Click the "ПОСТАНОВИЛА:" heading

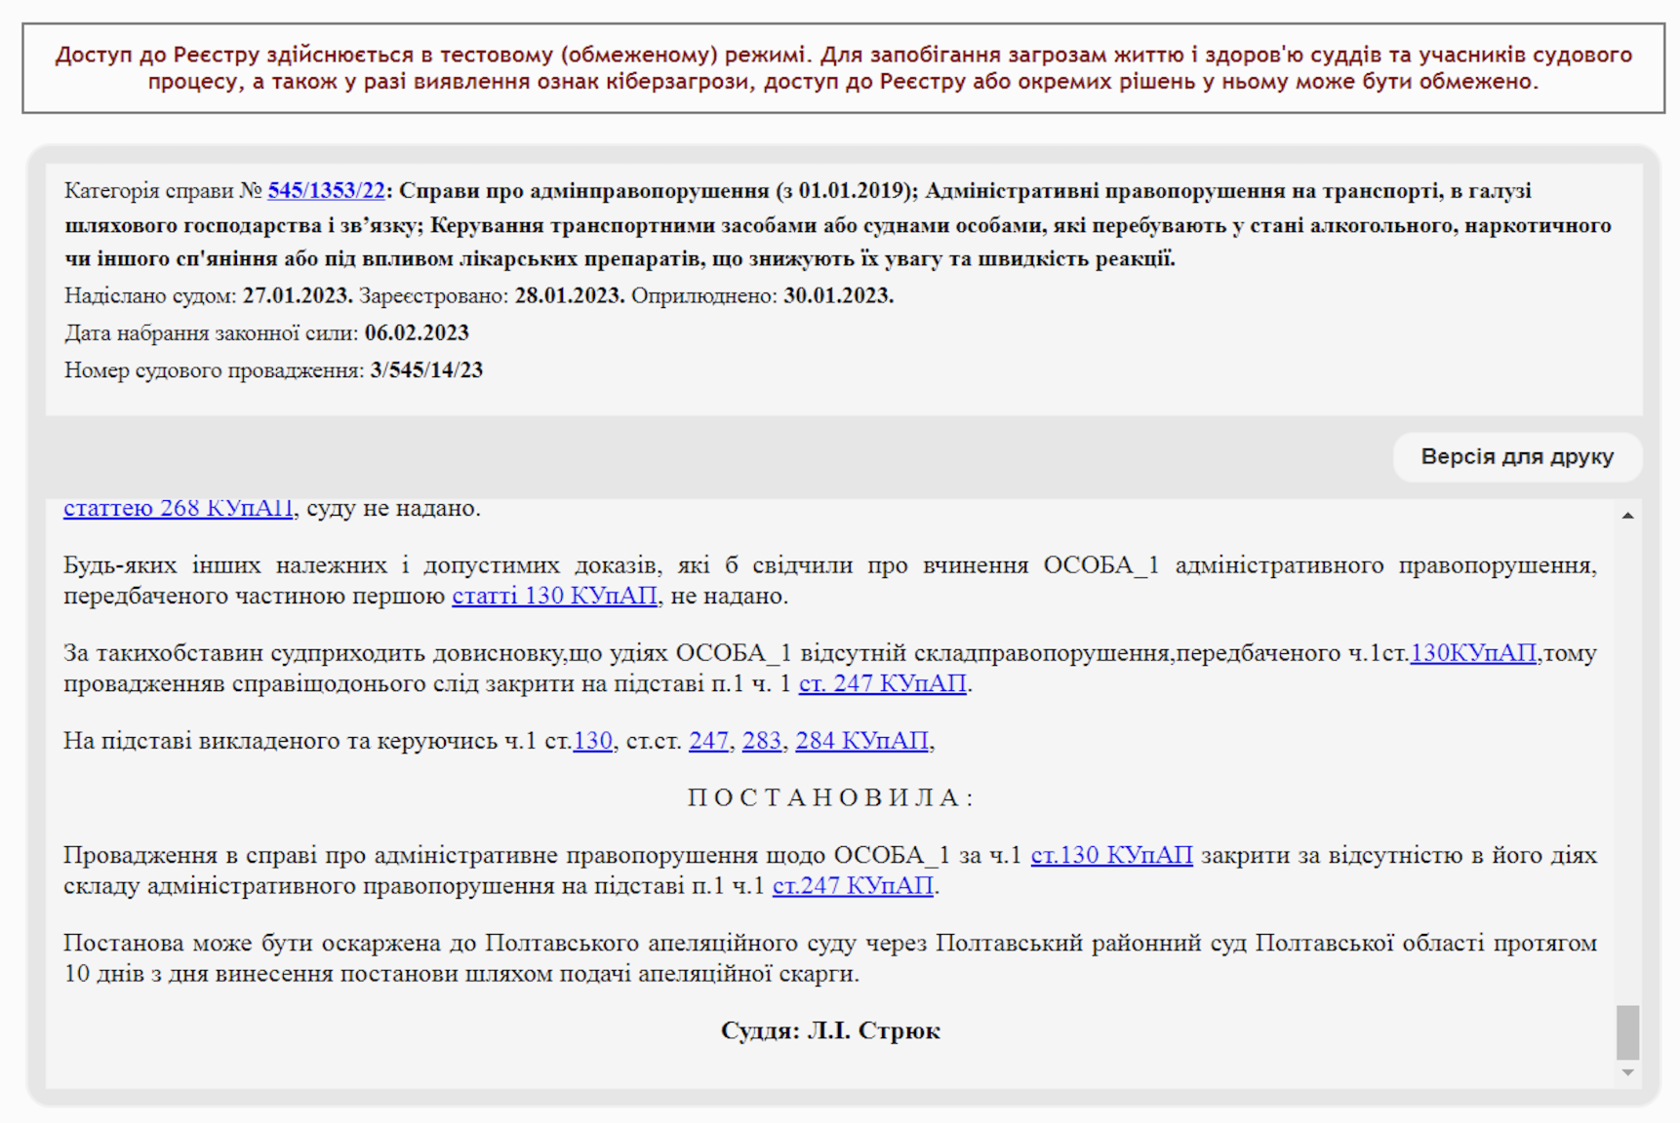[x=830, y=798]
